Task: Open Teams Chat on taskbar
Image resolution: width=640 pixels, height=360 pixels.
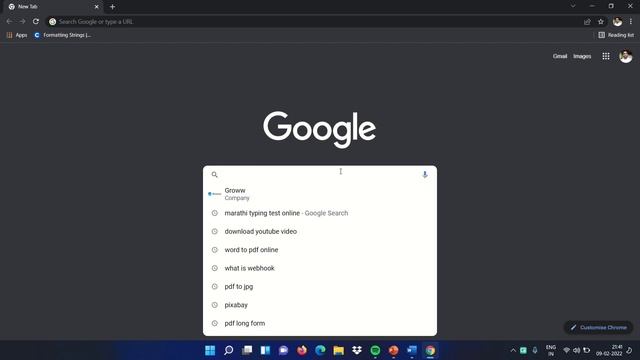Action: 284,350
